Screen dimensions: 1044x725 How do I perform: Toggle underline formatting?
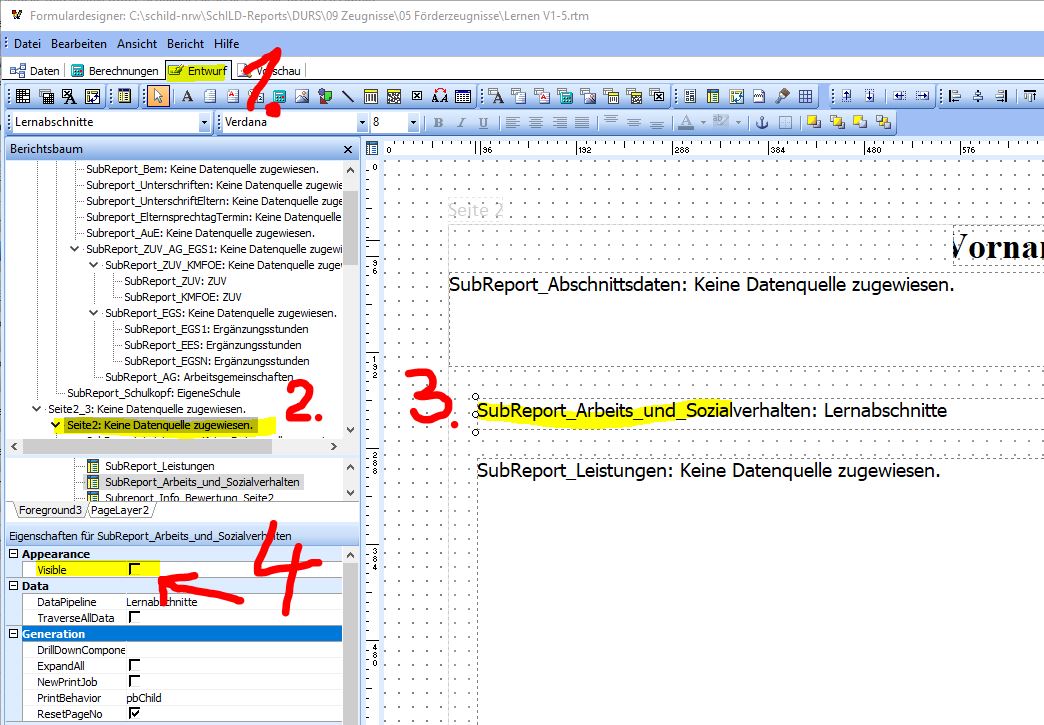tap(483, 122)
